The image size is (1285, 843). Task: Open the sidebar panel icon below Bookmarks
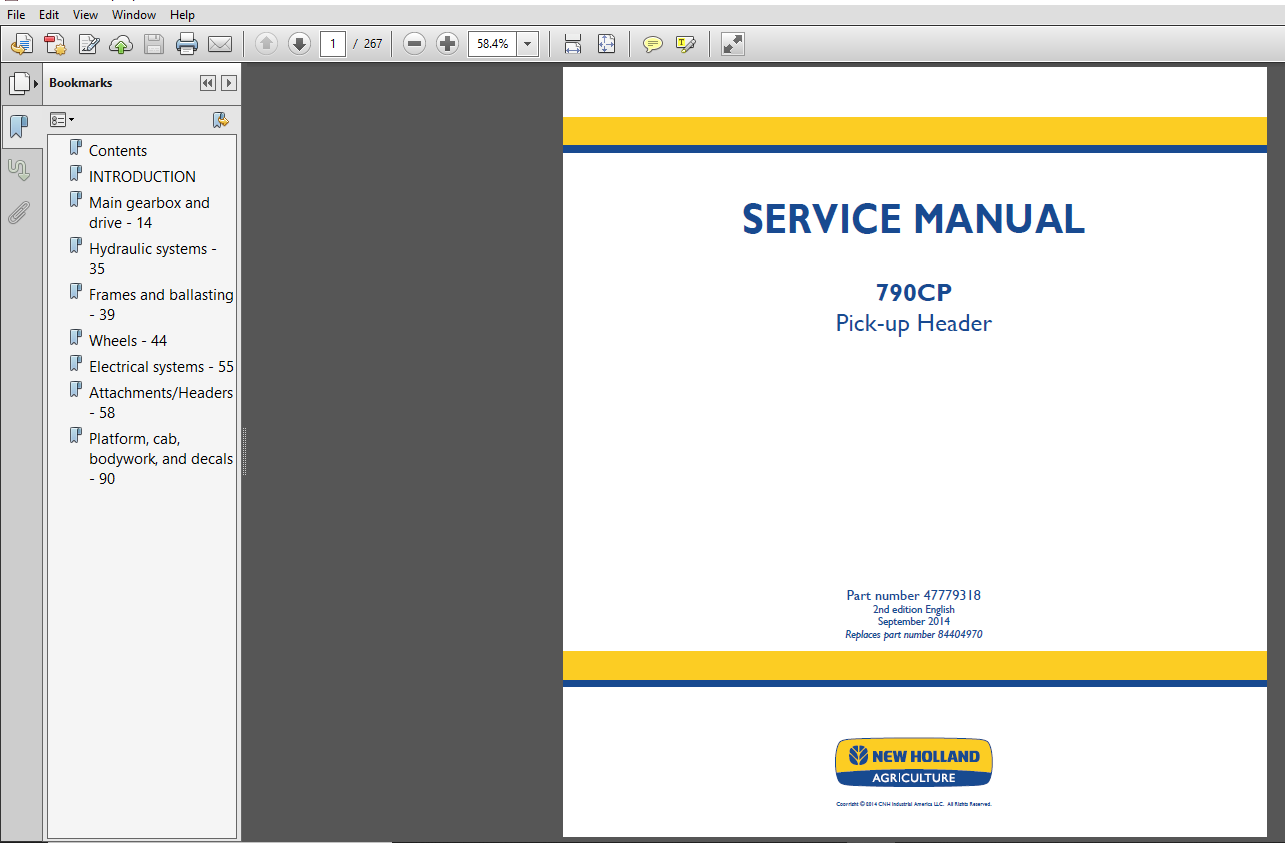pos(19,169)
